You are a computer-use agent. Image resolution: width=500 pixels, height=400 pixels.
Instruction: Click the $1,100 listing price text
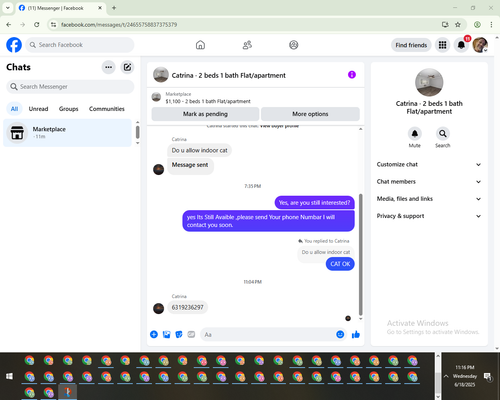[x=173, y=101]
